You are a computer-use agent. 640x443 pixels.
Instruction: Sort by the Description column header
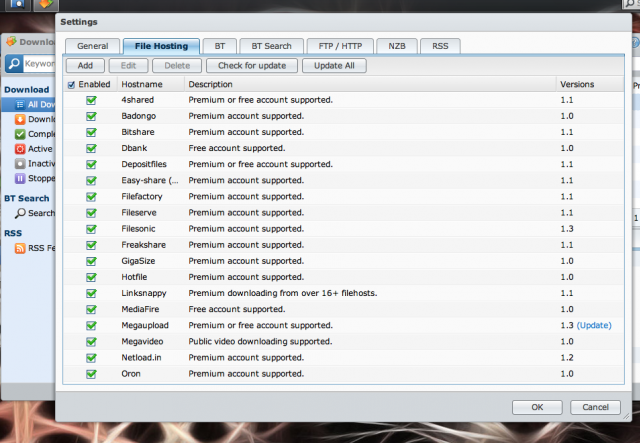(370, 85)
